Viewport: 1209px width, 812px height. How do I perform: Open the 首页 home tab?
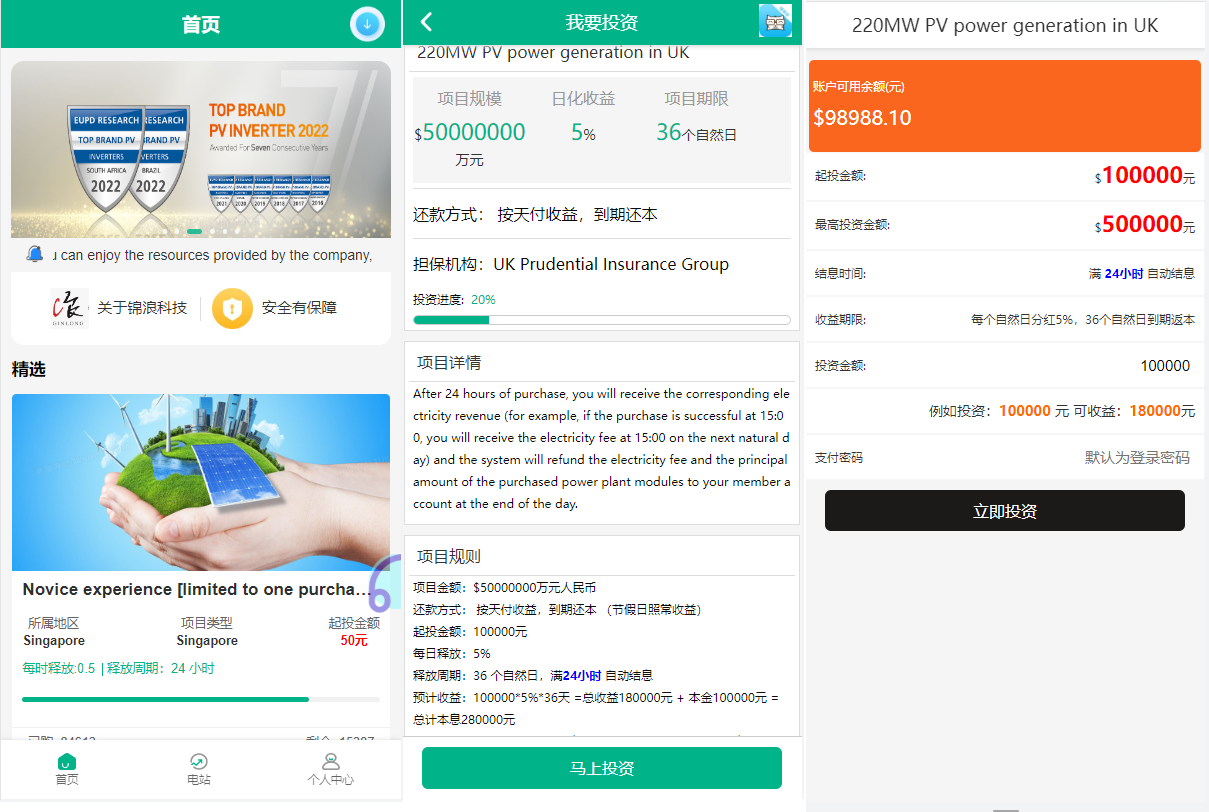click(x=67, y=770)
